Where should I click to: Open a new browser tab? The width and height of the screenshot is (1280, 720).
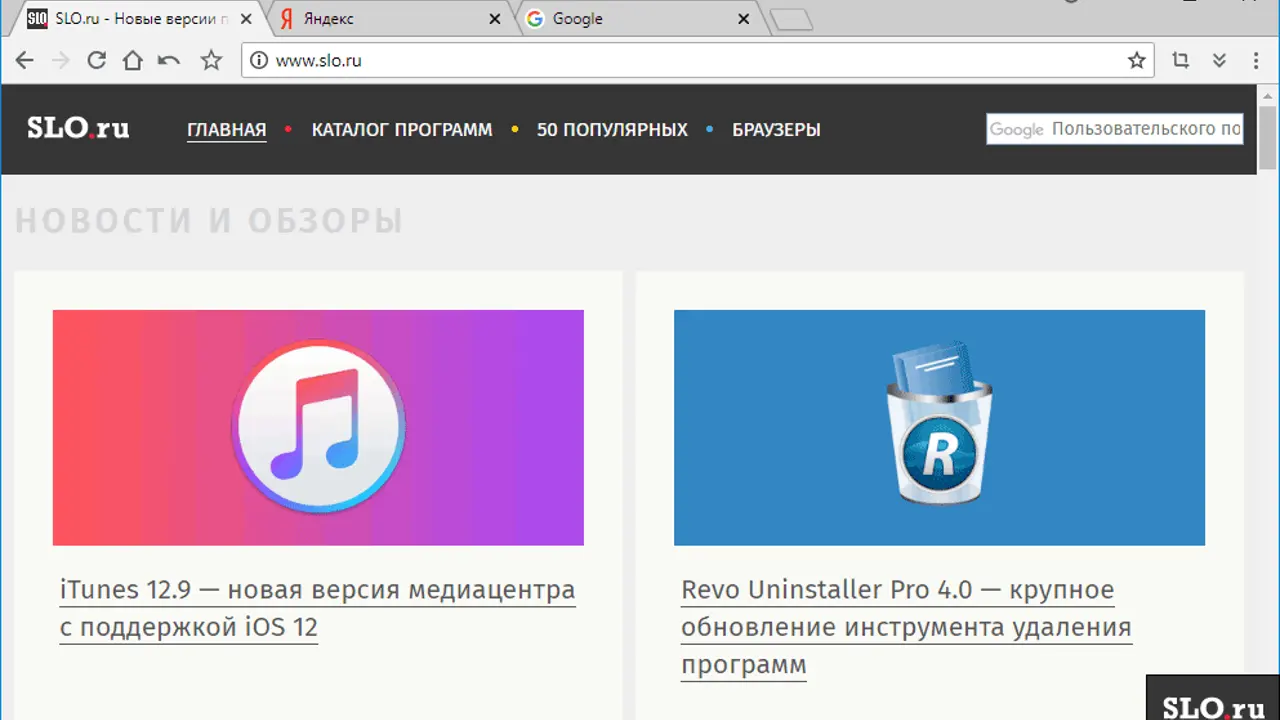coord(793,20)
